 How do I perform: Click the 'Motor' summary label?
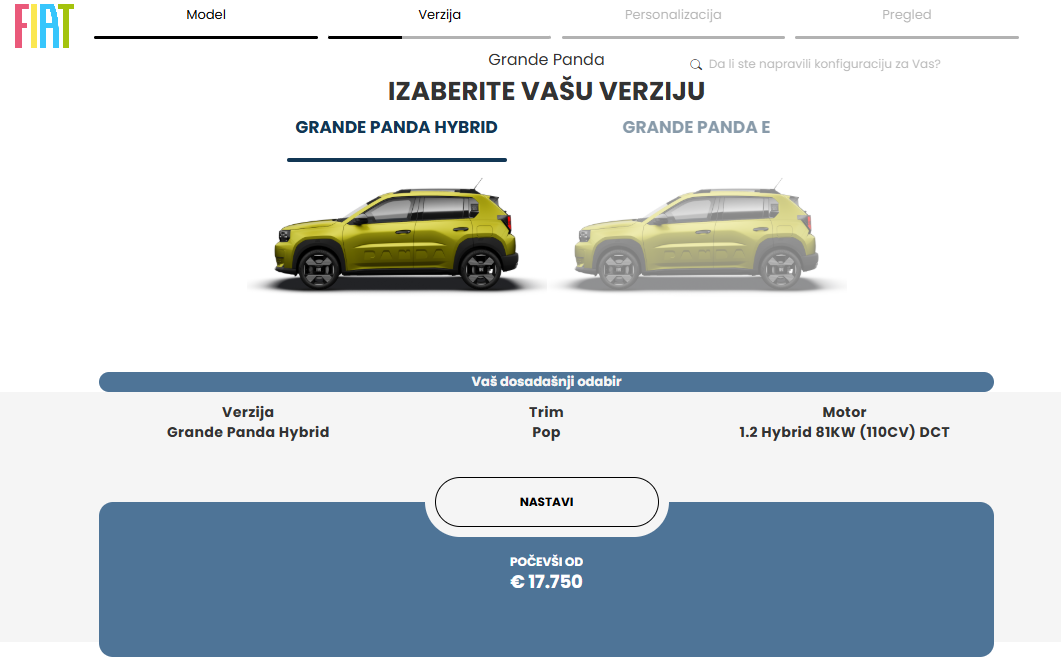click(x=844, y=412)
